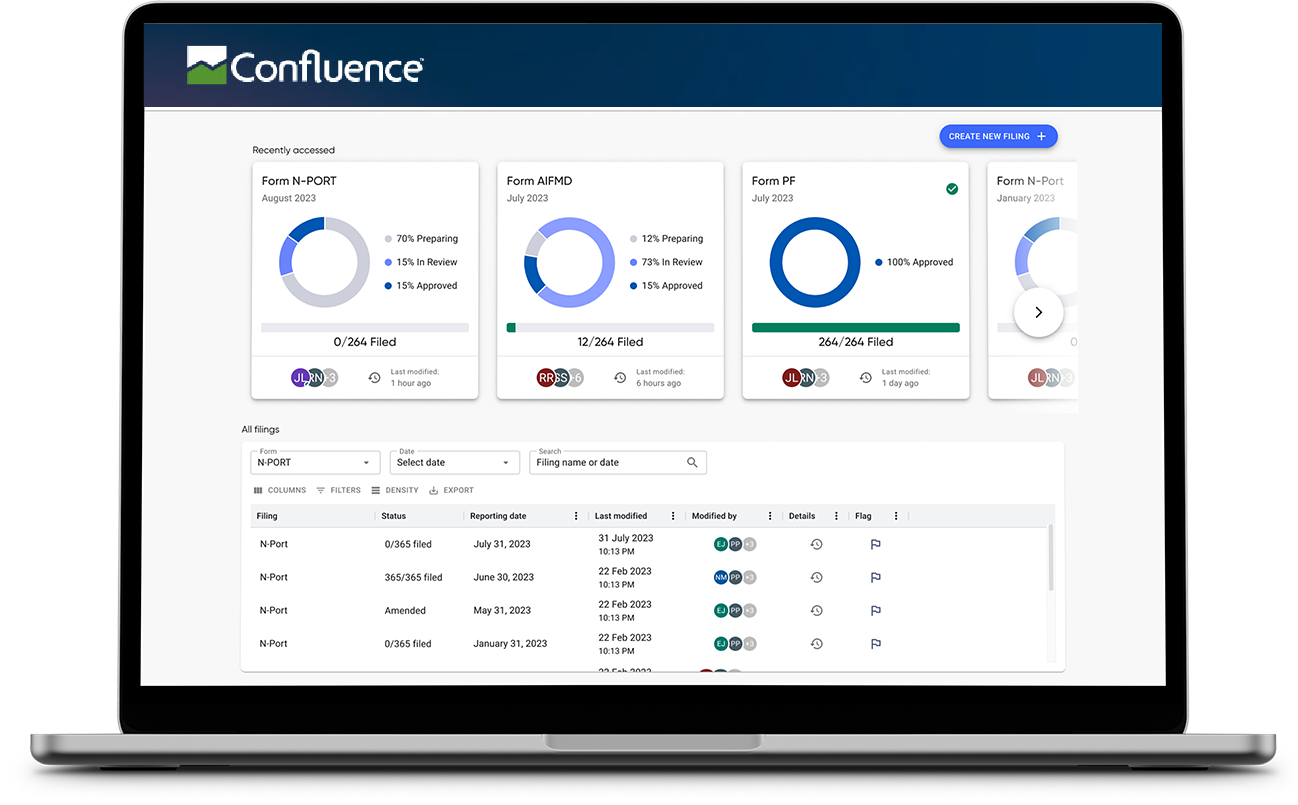Viewport: 1298px width, 805px height.
Task: Open the Modified by column options menu
Action: [770, 516]
